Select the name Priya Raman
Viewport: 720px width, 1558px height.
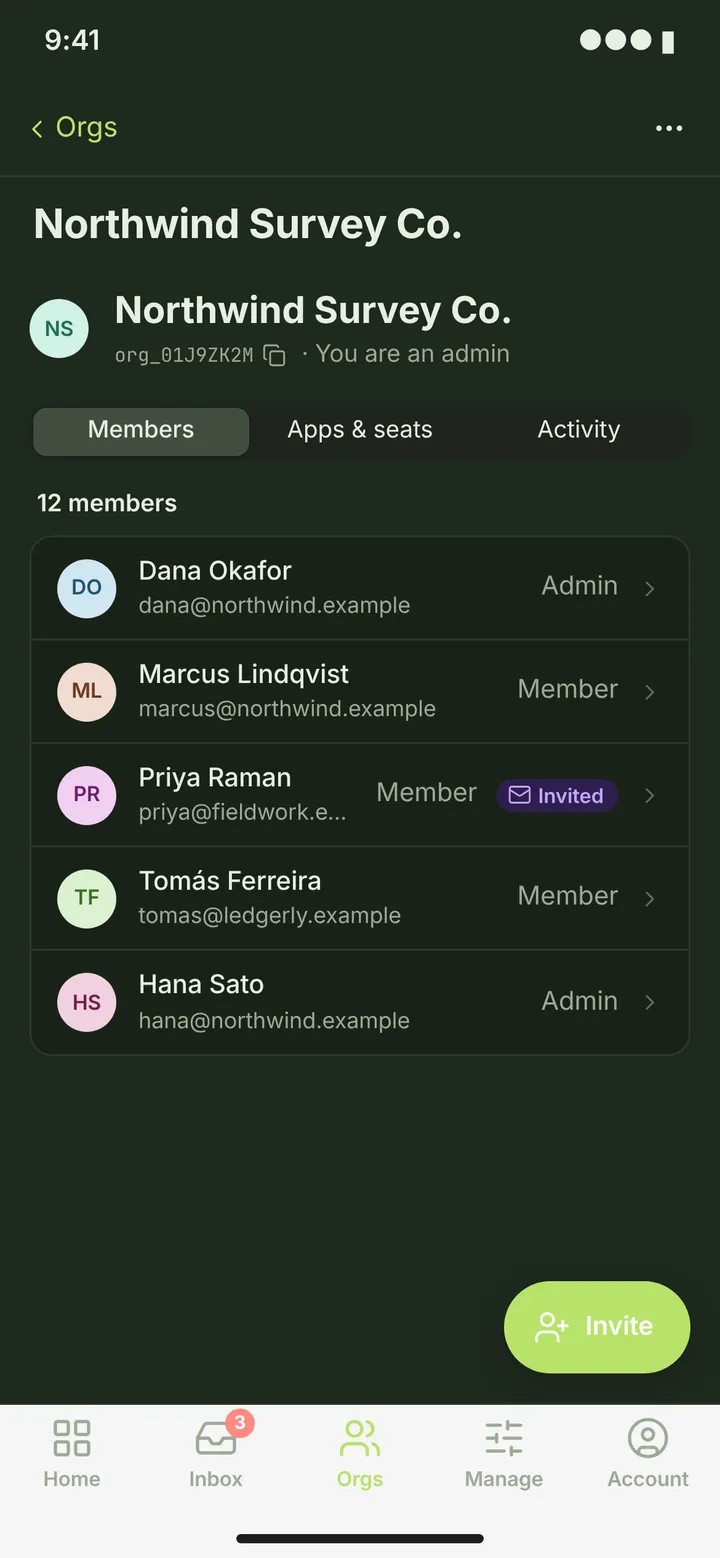[215, 778]
